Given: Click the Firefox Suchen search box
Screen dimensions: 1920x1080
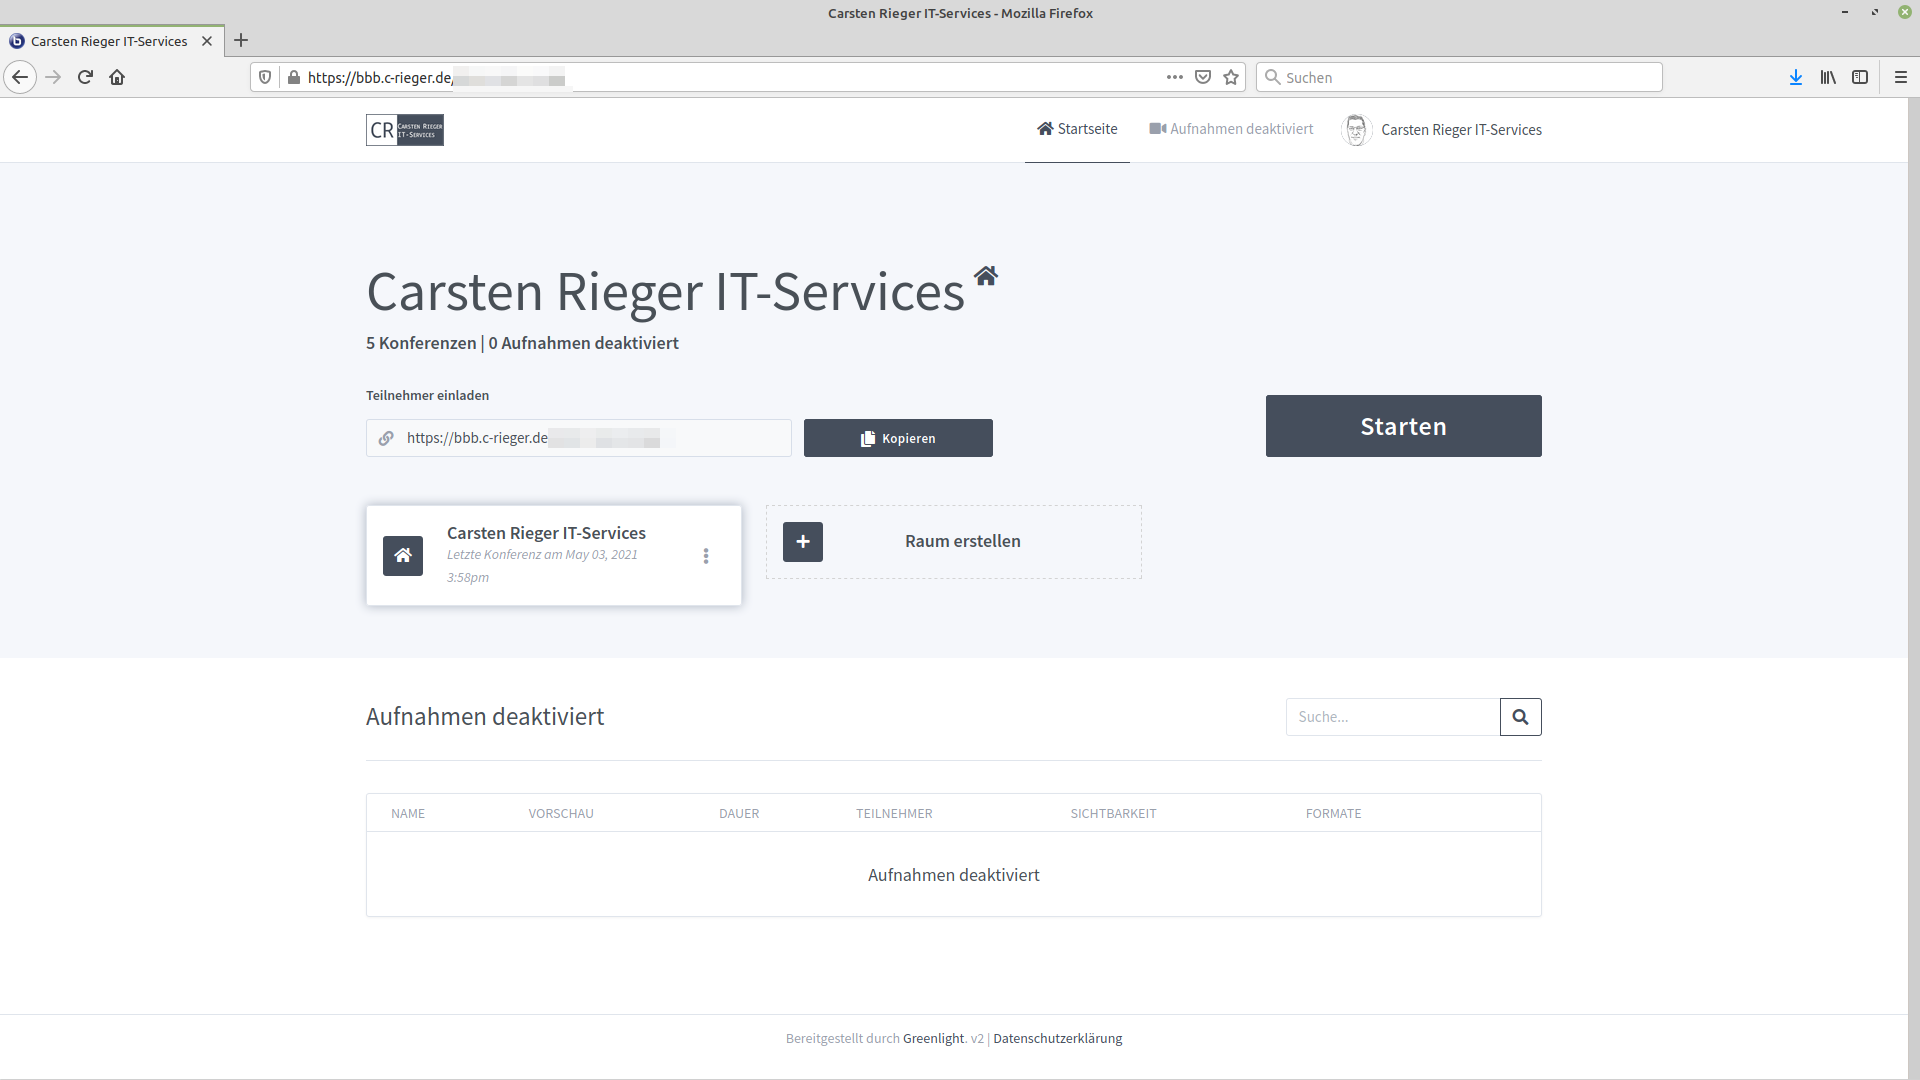Looking at the screenshot, I should [1459, 77].
